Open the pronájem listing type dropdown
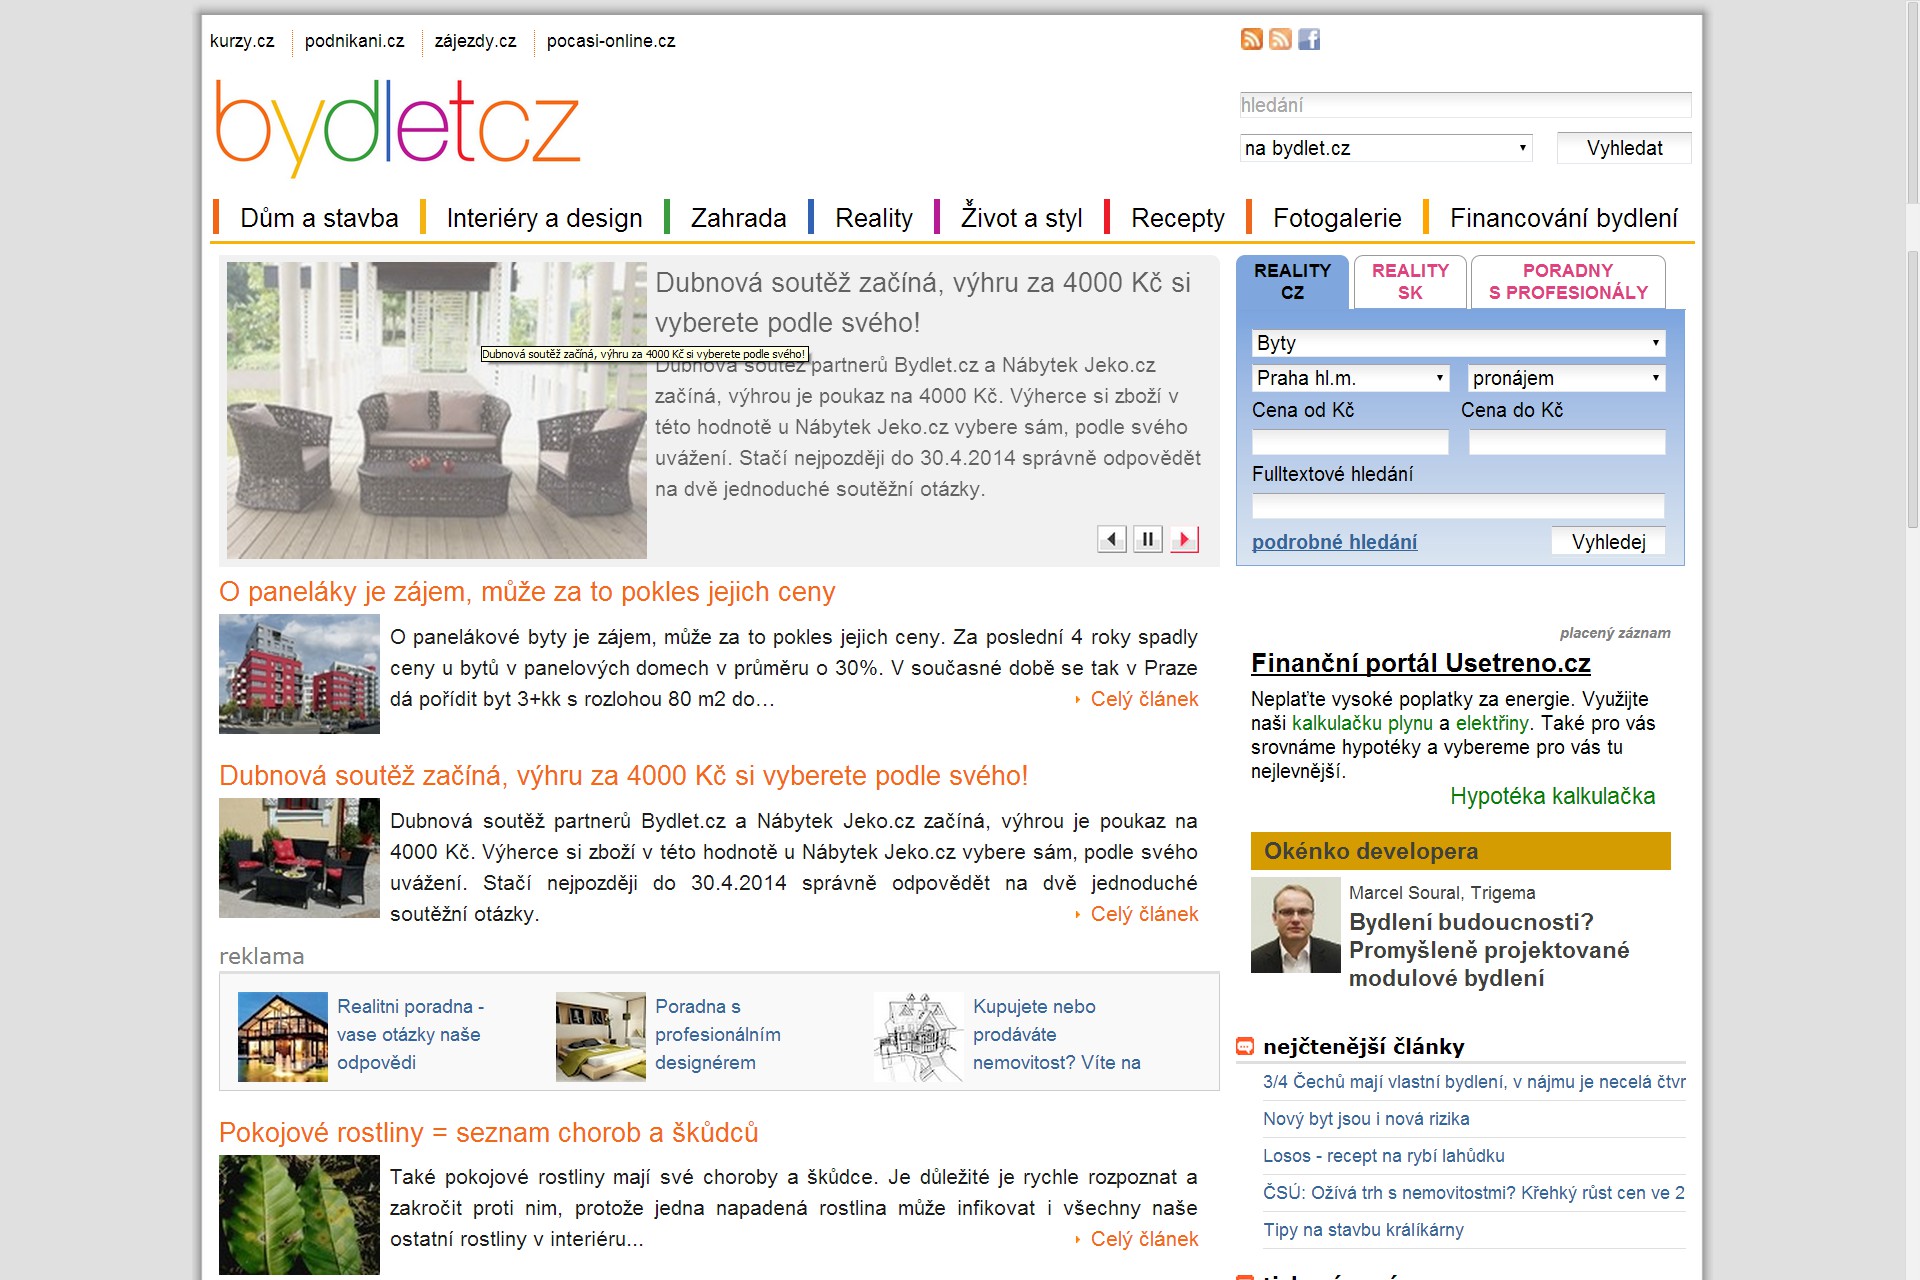The image size is (1920, 1280). 1566,378
